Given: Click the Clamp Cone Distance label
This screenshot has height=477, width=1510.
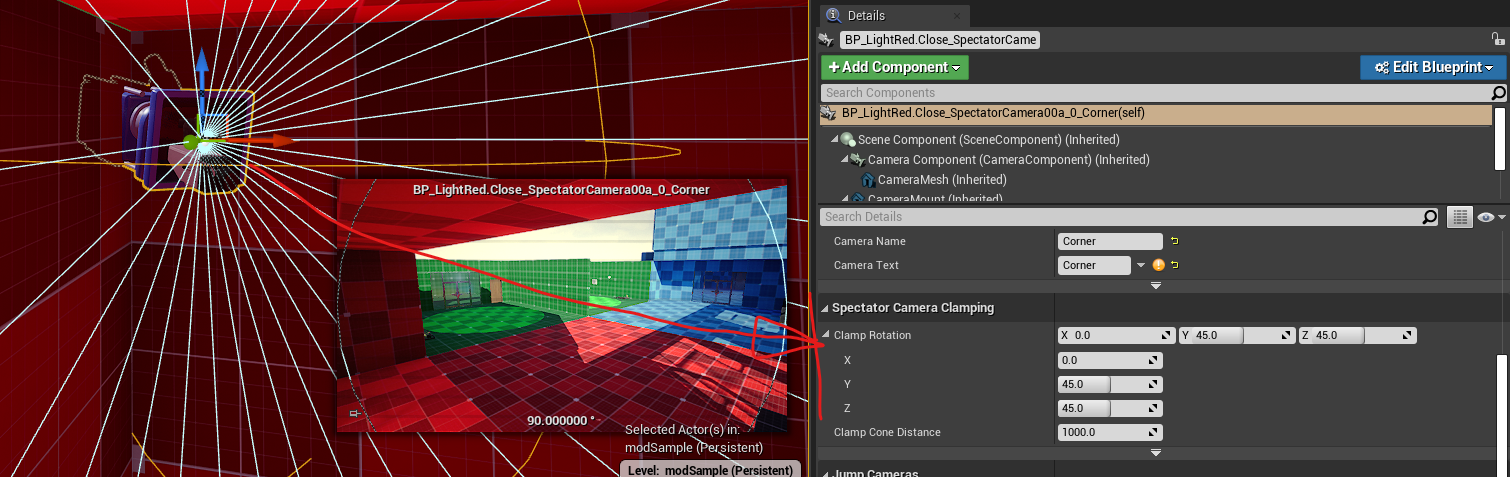Looking at the screenshot, I should (x=887, y=432).
